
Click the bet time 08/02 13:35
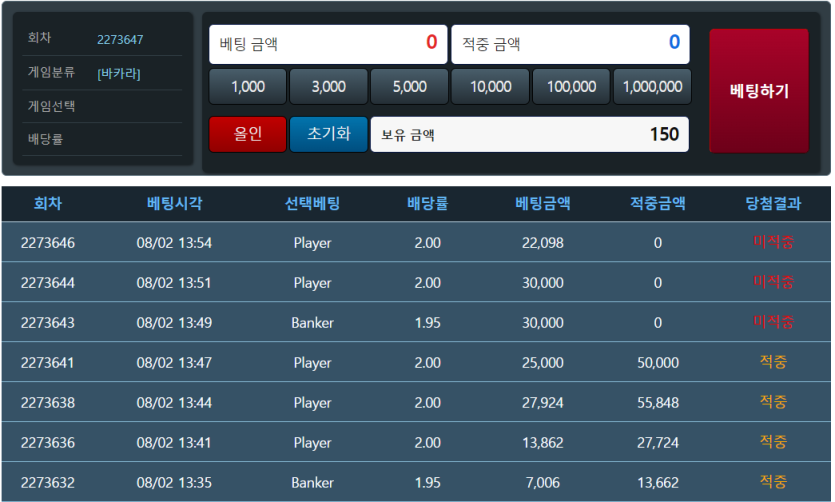[x=174, y=482]
